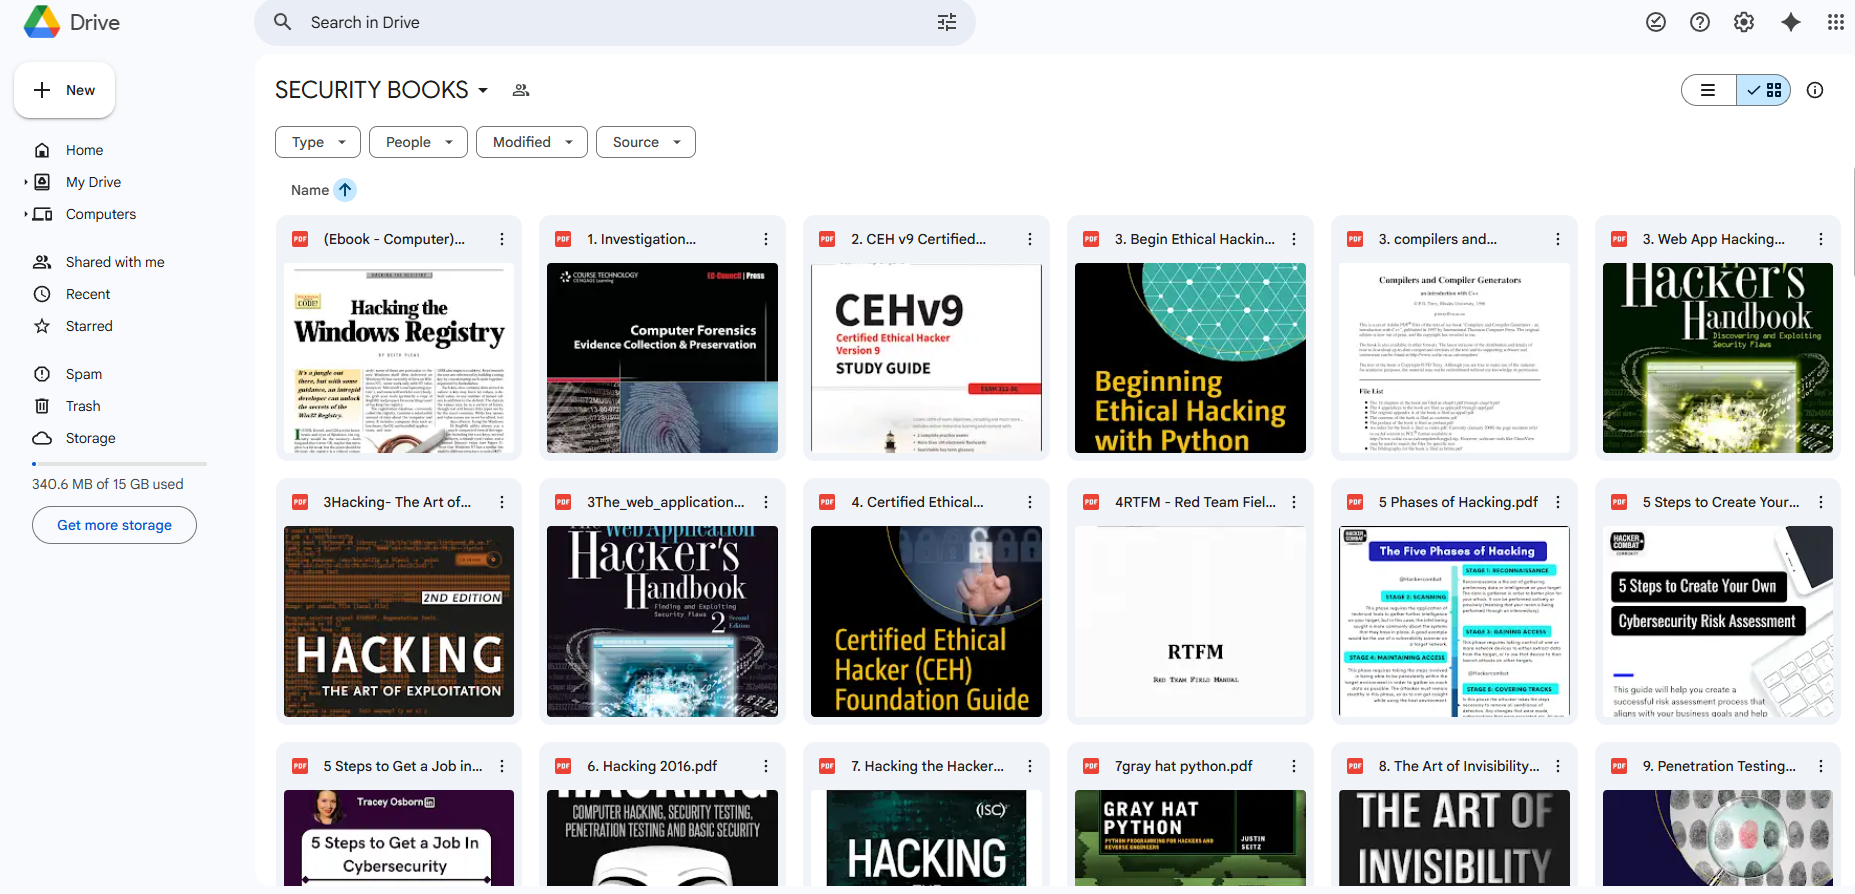Click the New button

[64, 90]
